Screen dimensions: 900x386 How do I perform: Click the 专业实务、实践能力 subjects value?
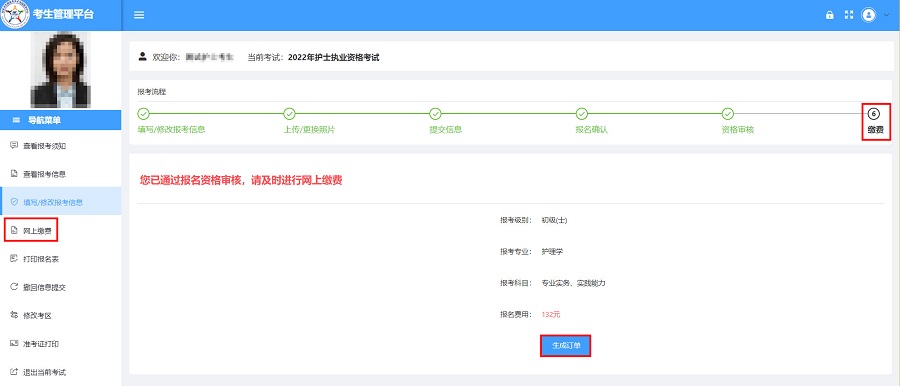click(x=573, y=283)
